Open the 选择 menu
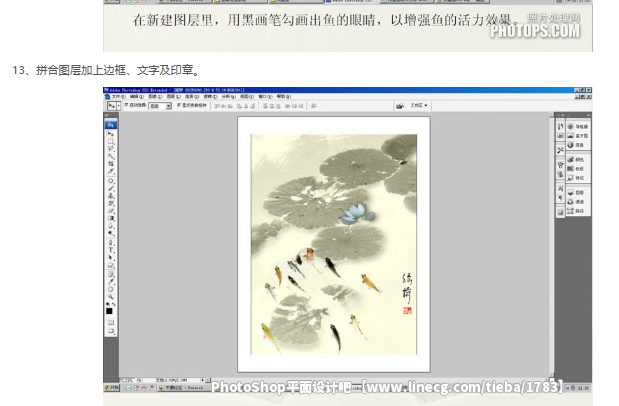 tap(192, 96)
